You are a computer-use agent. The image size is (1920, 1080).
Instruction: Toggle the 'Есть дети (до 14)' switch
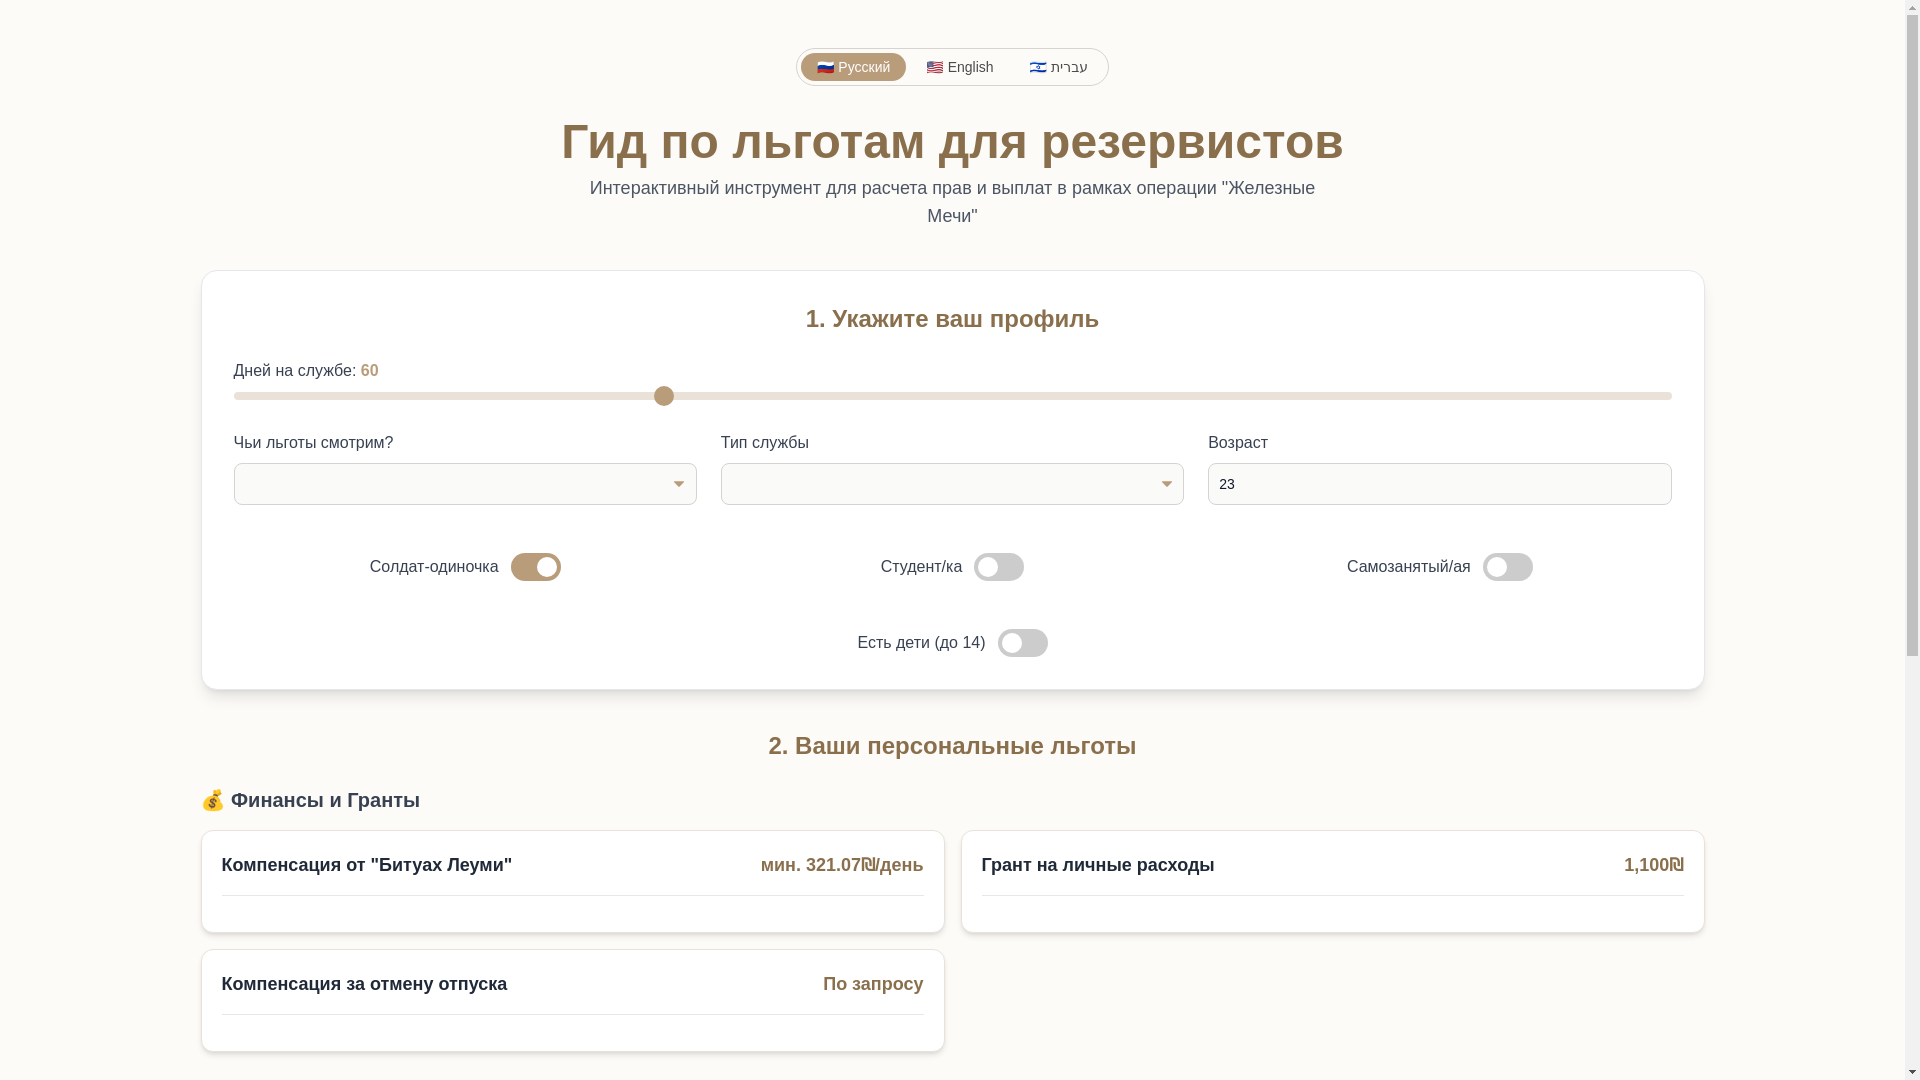click(x=1023, y=643)
